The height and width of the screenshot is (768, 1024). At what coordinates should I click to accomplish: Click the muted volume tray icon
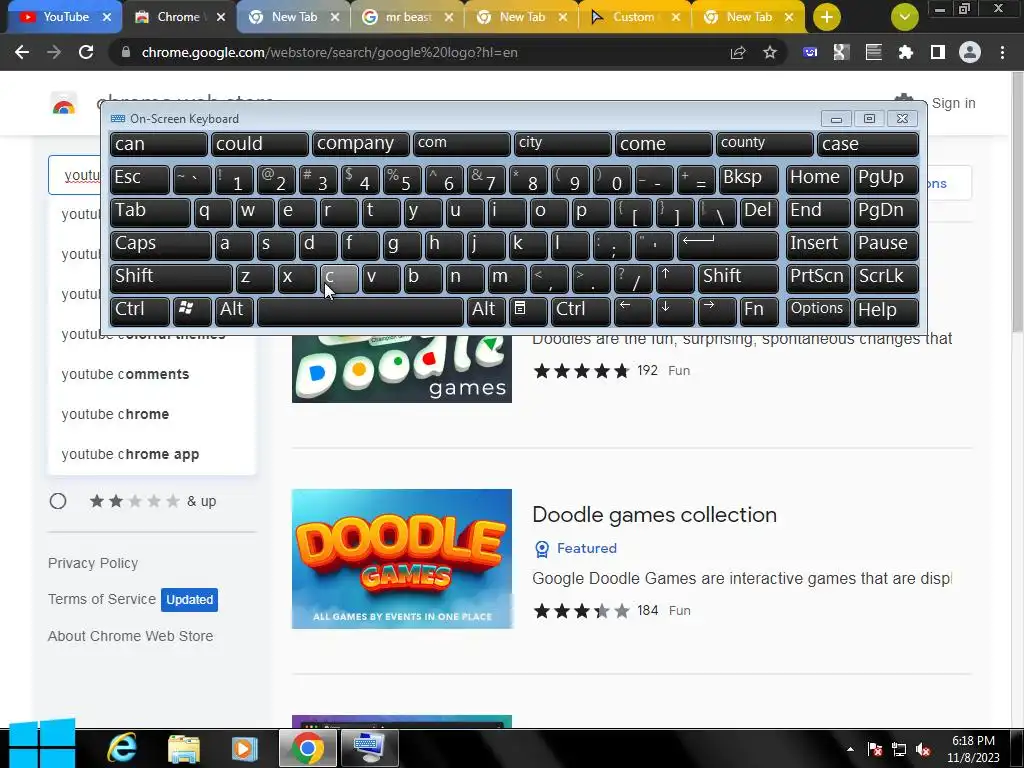click(x=923, y=749)
